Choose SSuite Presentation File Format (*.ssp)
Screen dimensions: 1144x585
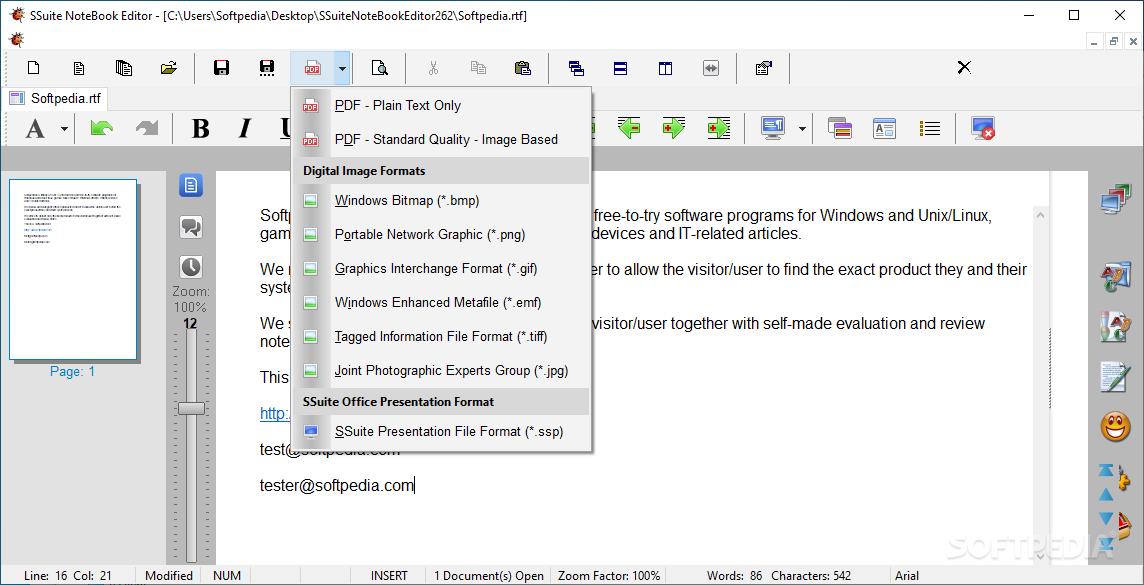pyautogui.click(x=441, y=432)
